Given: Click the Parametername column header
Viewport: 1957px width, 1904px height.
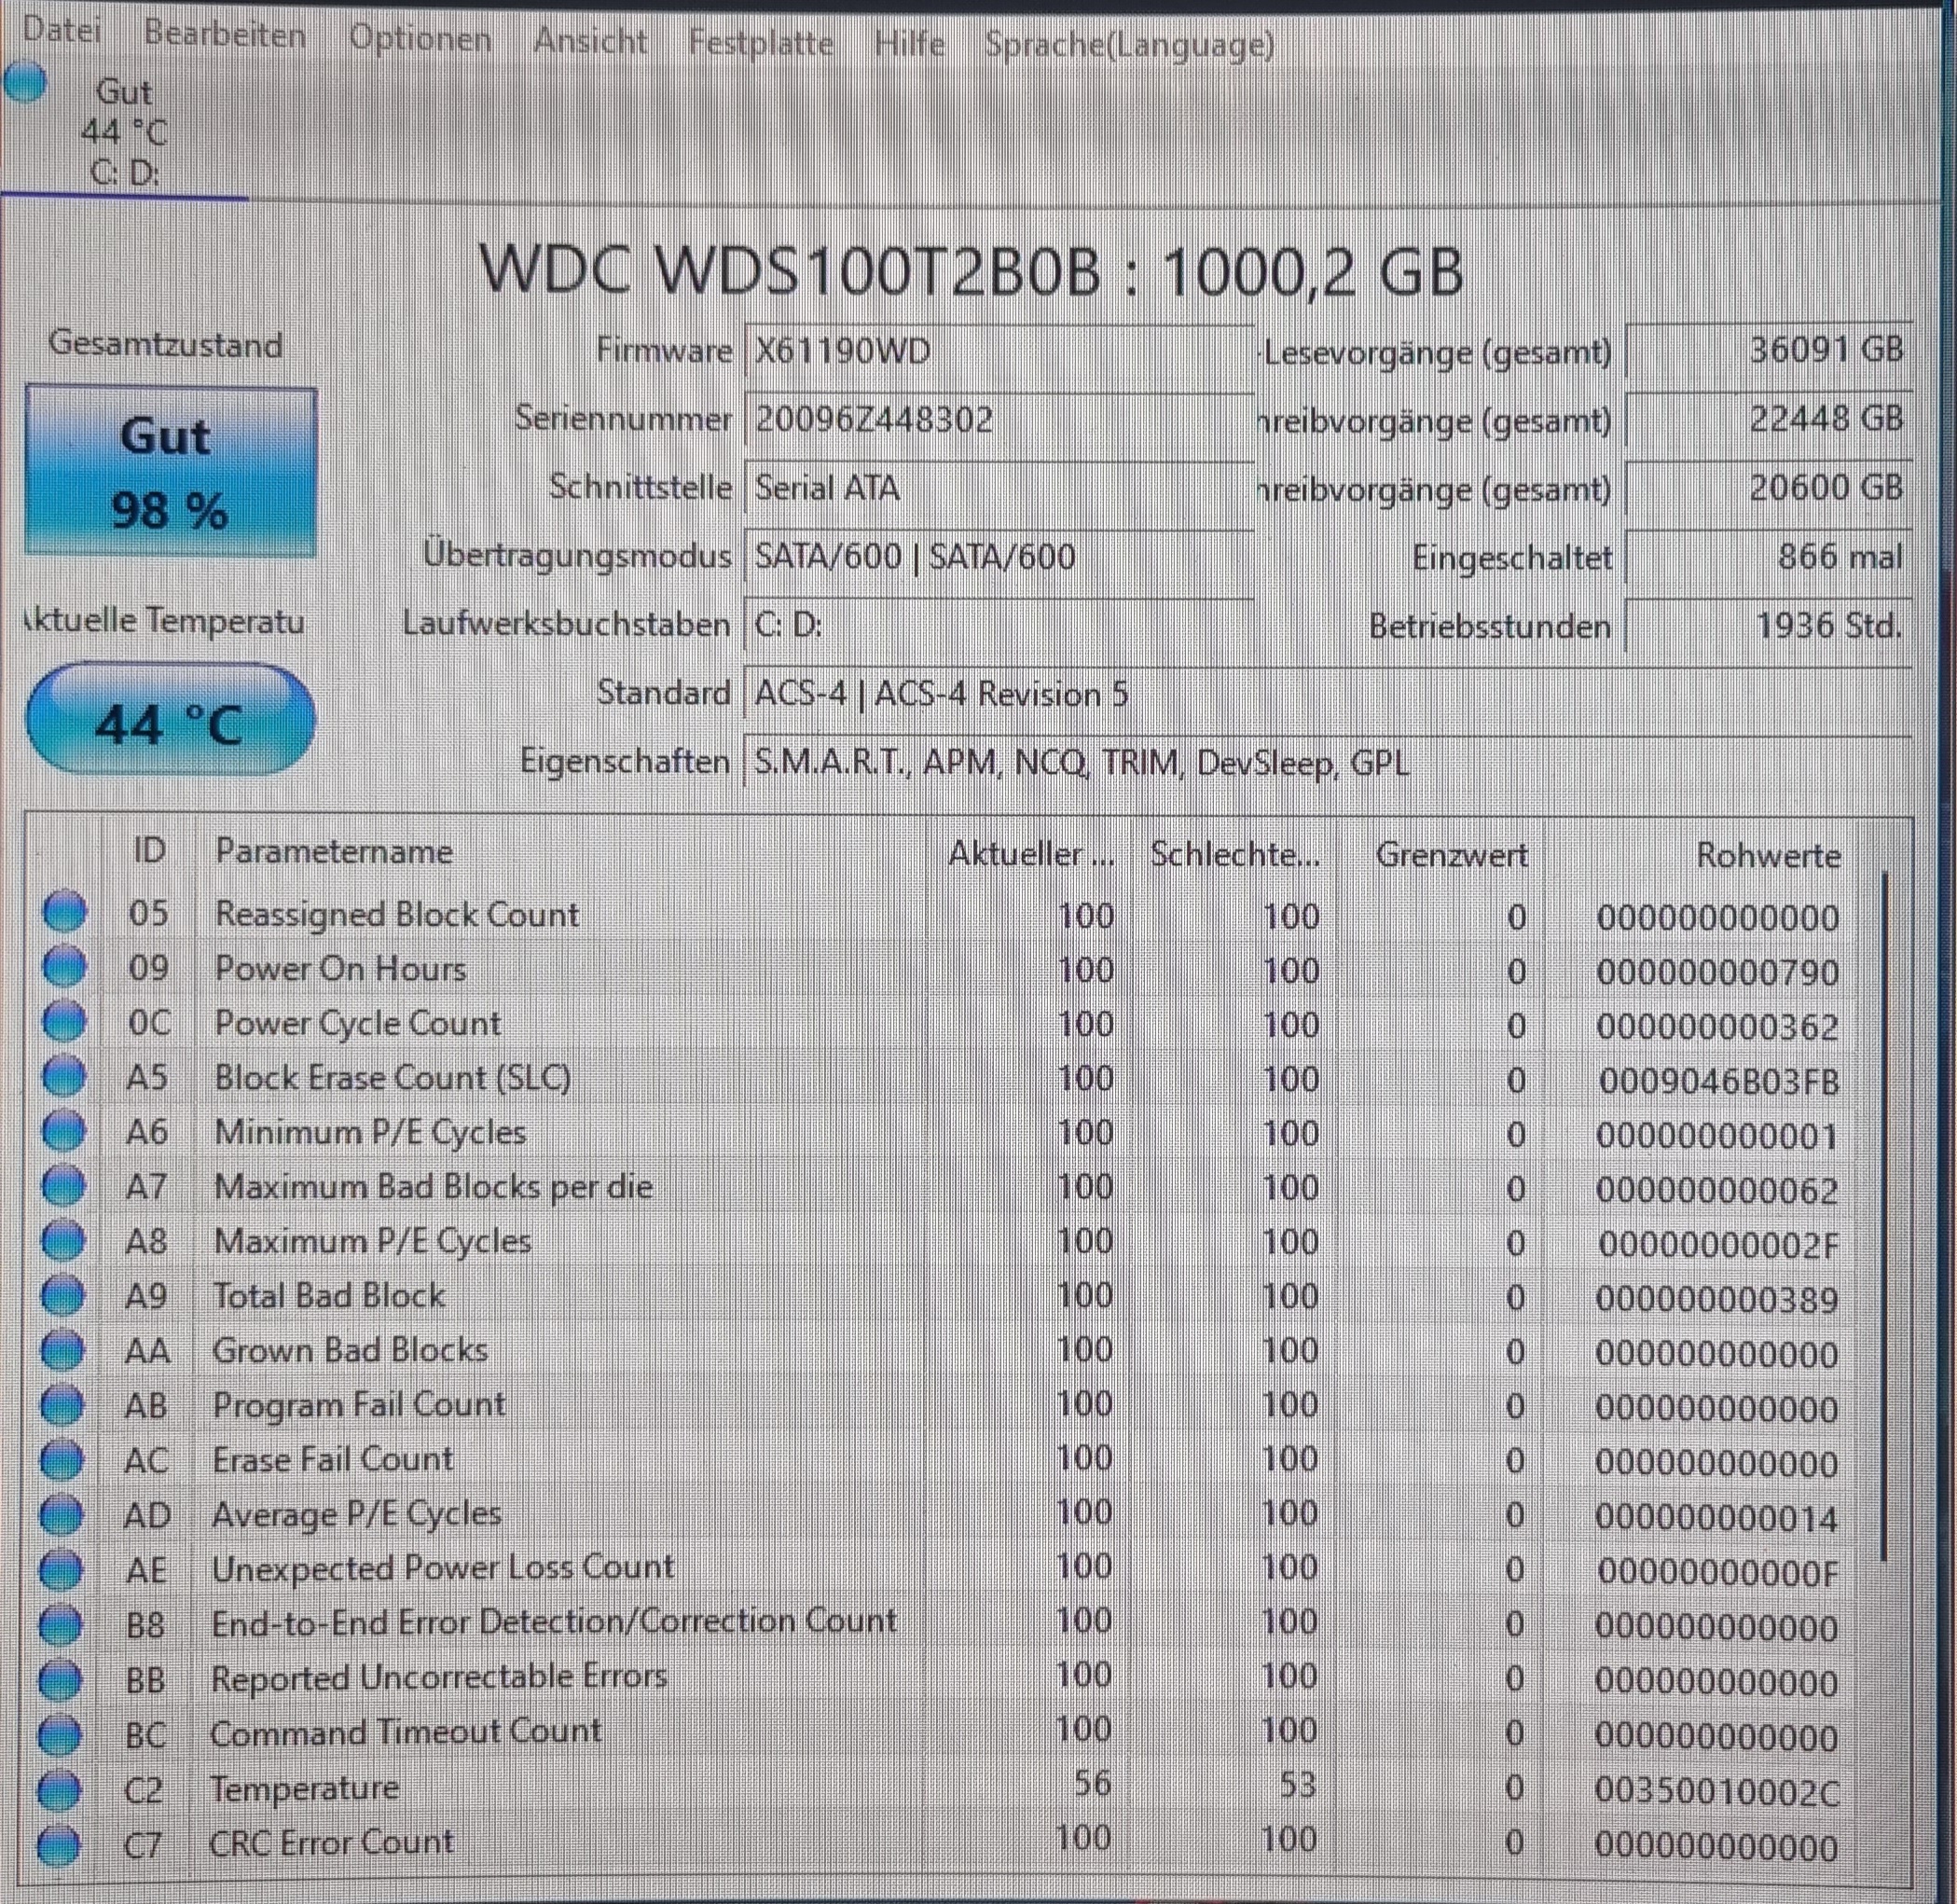Looking at the screenshot, I should 334,852.
